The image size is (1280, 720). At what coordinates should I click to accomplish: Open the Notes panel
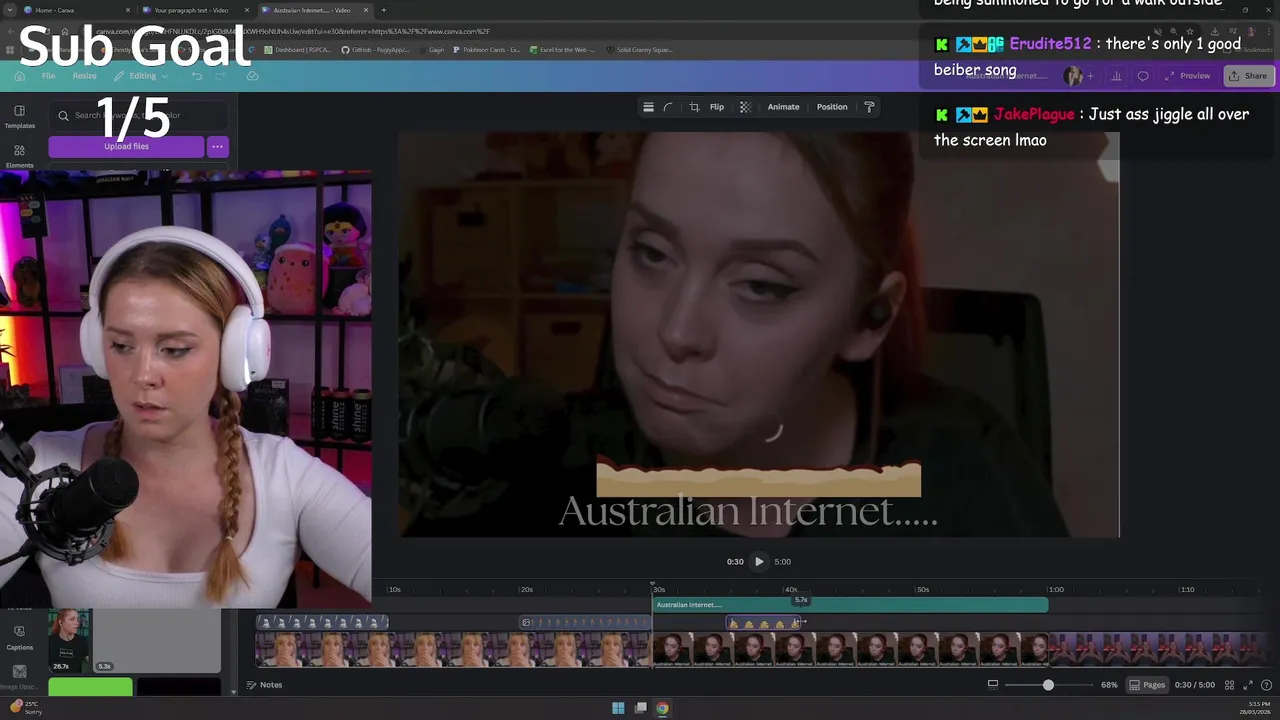coord(265,685)
